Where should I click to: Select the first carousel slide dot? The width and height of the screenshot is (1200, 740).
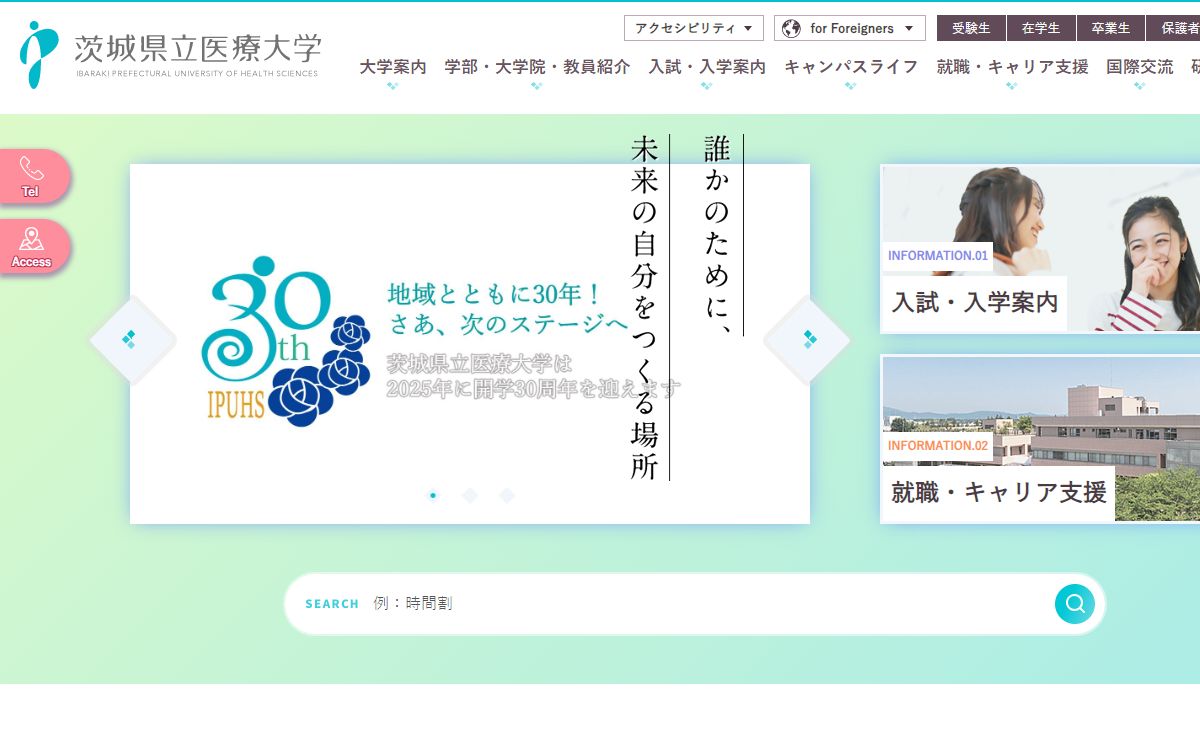click(433, 495)
